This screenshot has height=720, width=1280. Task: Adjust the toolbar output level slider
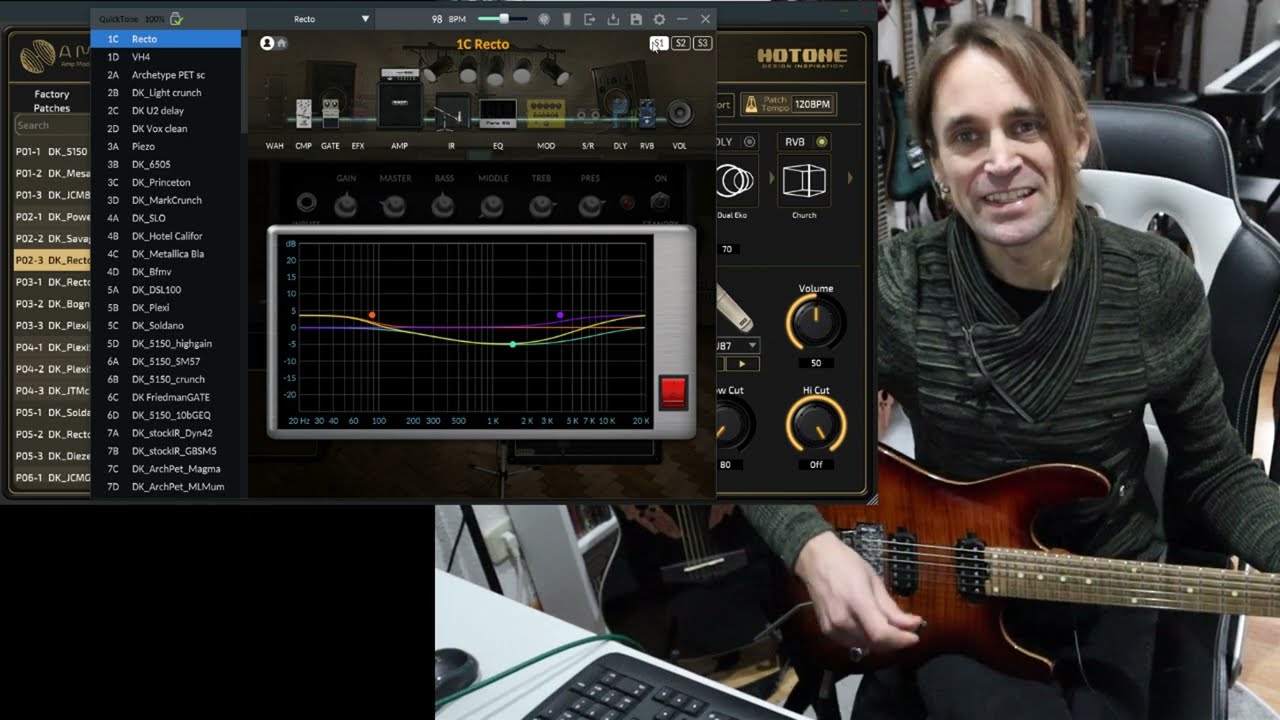[503, 19]
